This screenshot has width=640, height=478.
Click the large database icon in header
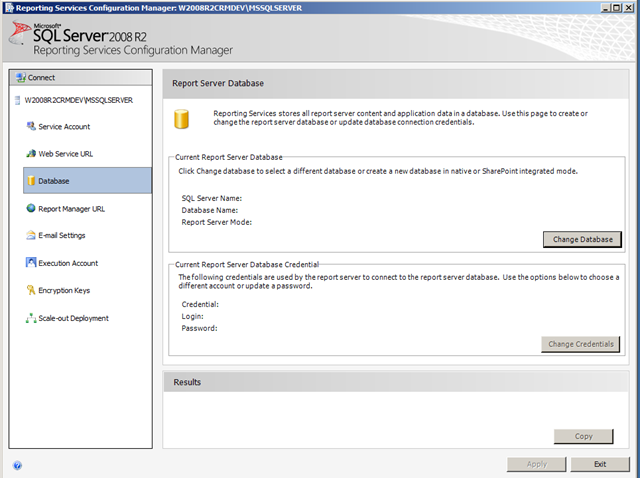[181, 119]
